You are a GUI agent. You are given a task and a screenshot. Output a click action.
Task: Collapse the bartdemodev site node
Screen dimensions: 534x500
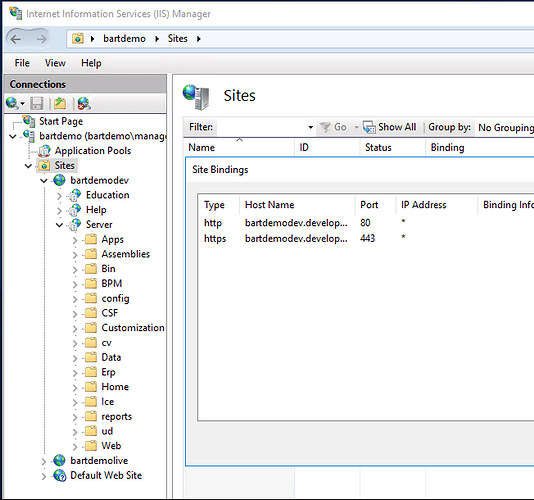point(44,181)
